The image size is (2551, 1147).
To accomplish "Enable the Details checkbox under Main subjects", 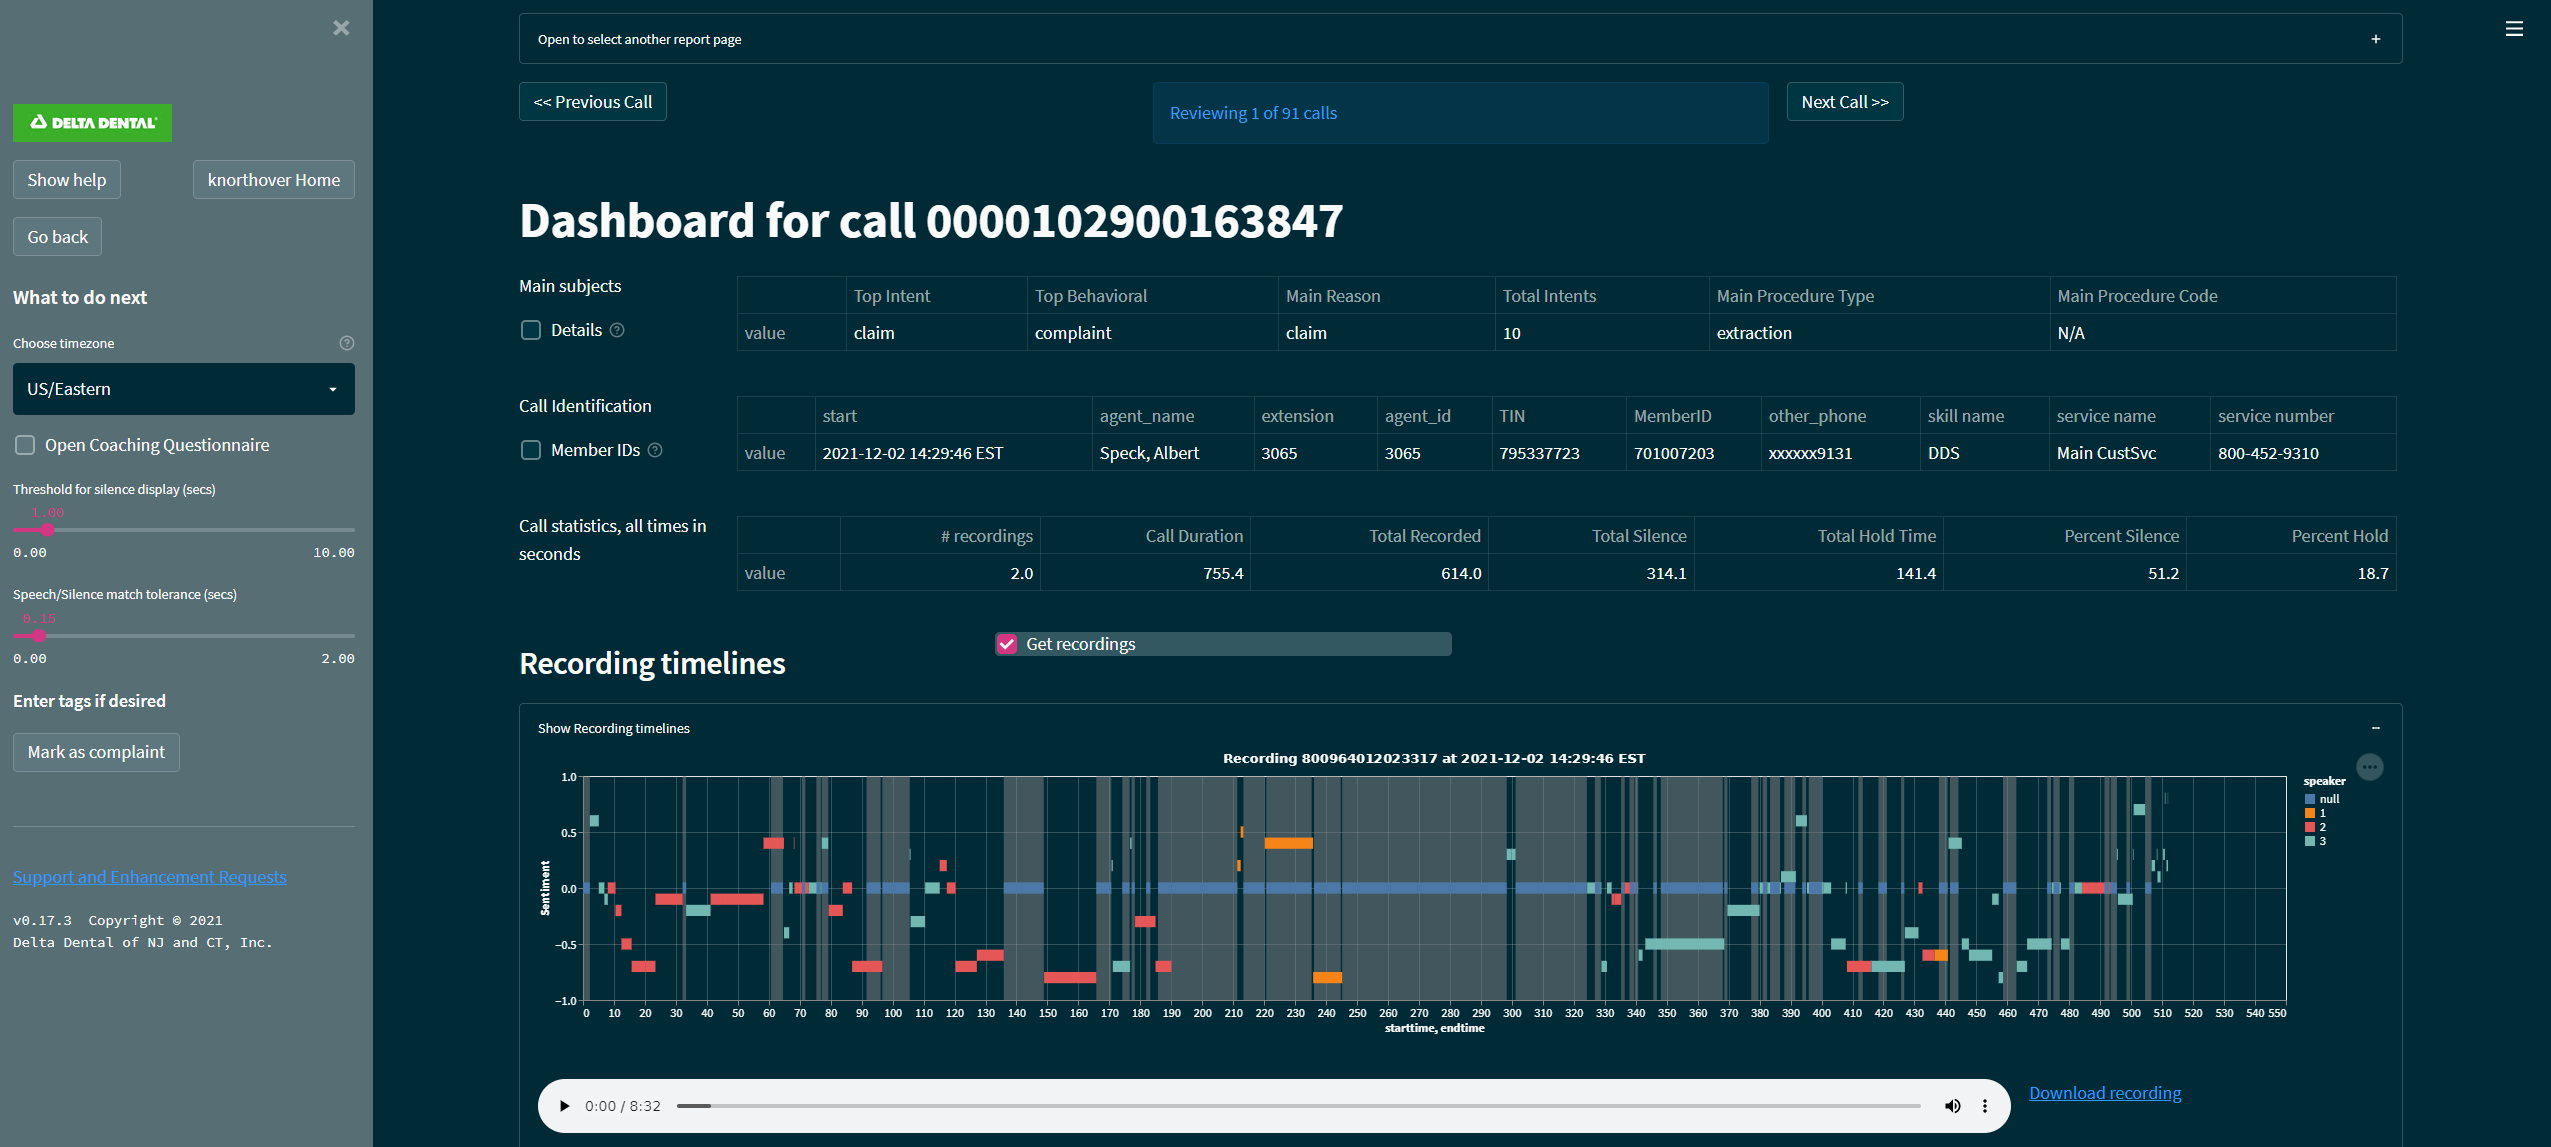I will 530,329.
